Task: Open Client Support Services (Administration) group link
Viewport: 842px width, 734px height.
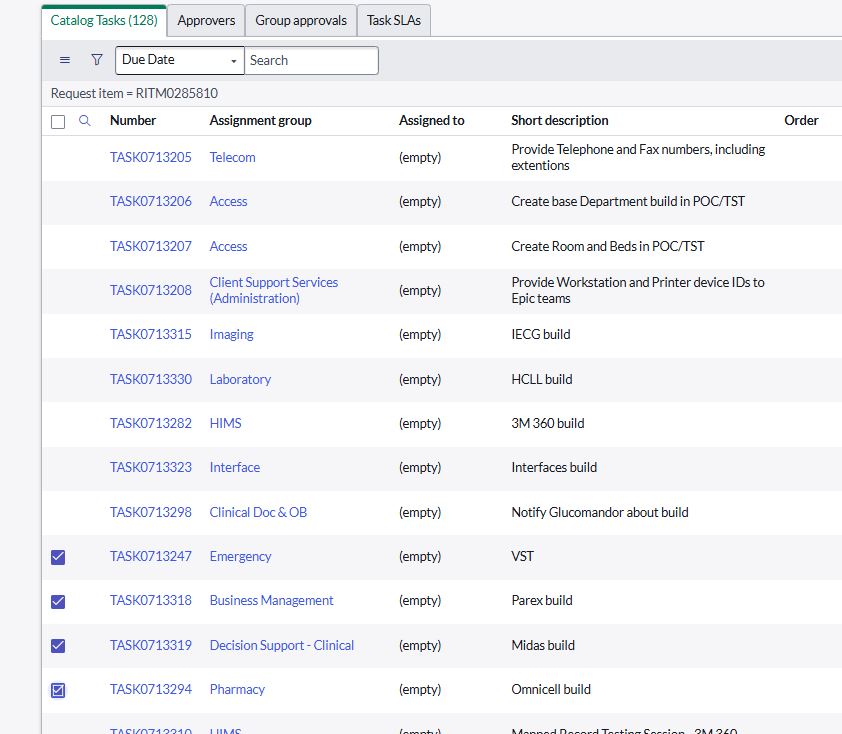Action: click(274, 290)
